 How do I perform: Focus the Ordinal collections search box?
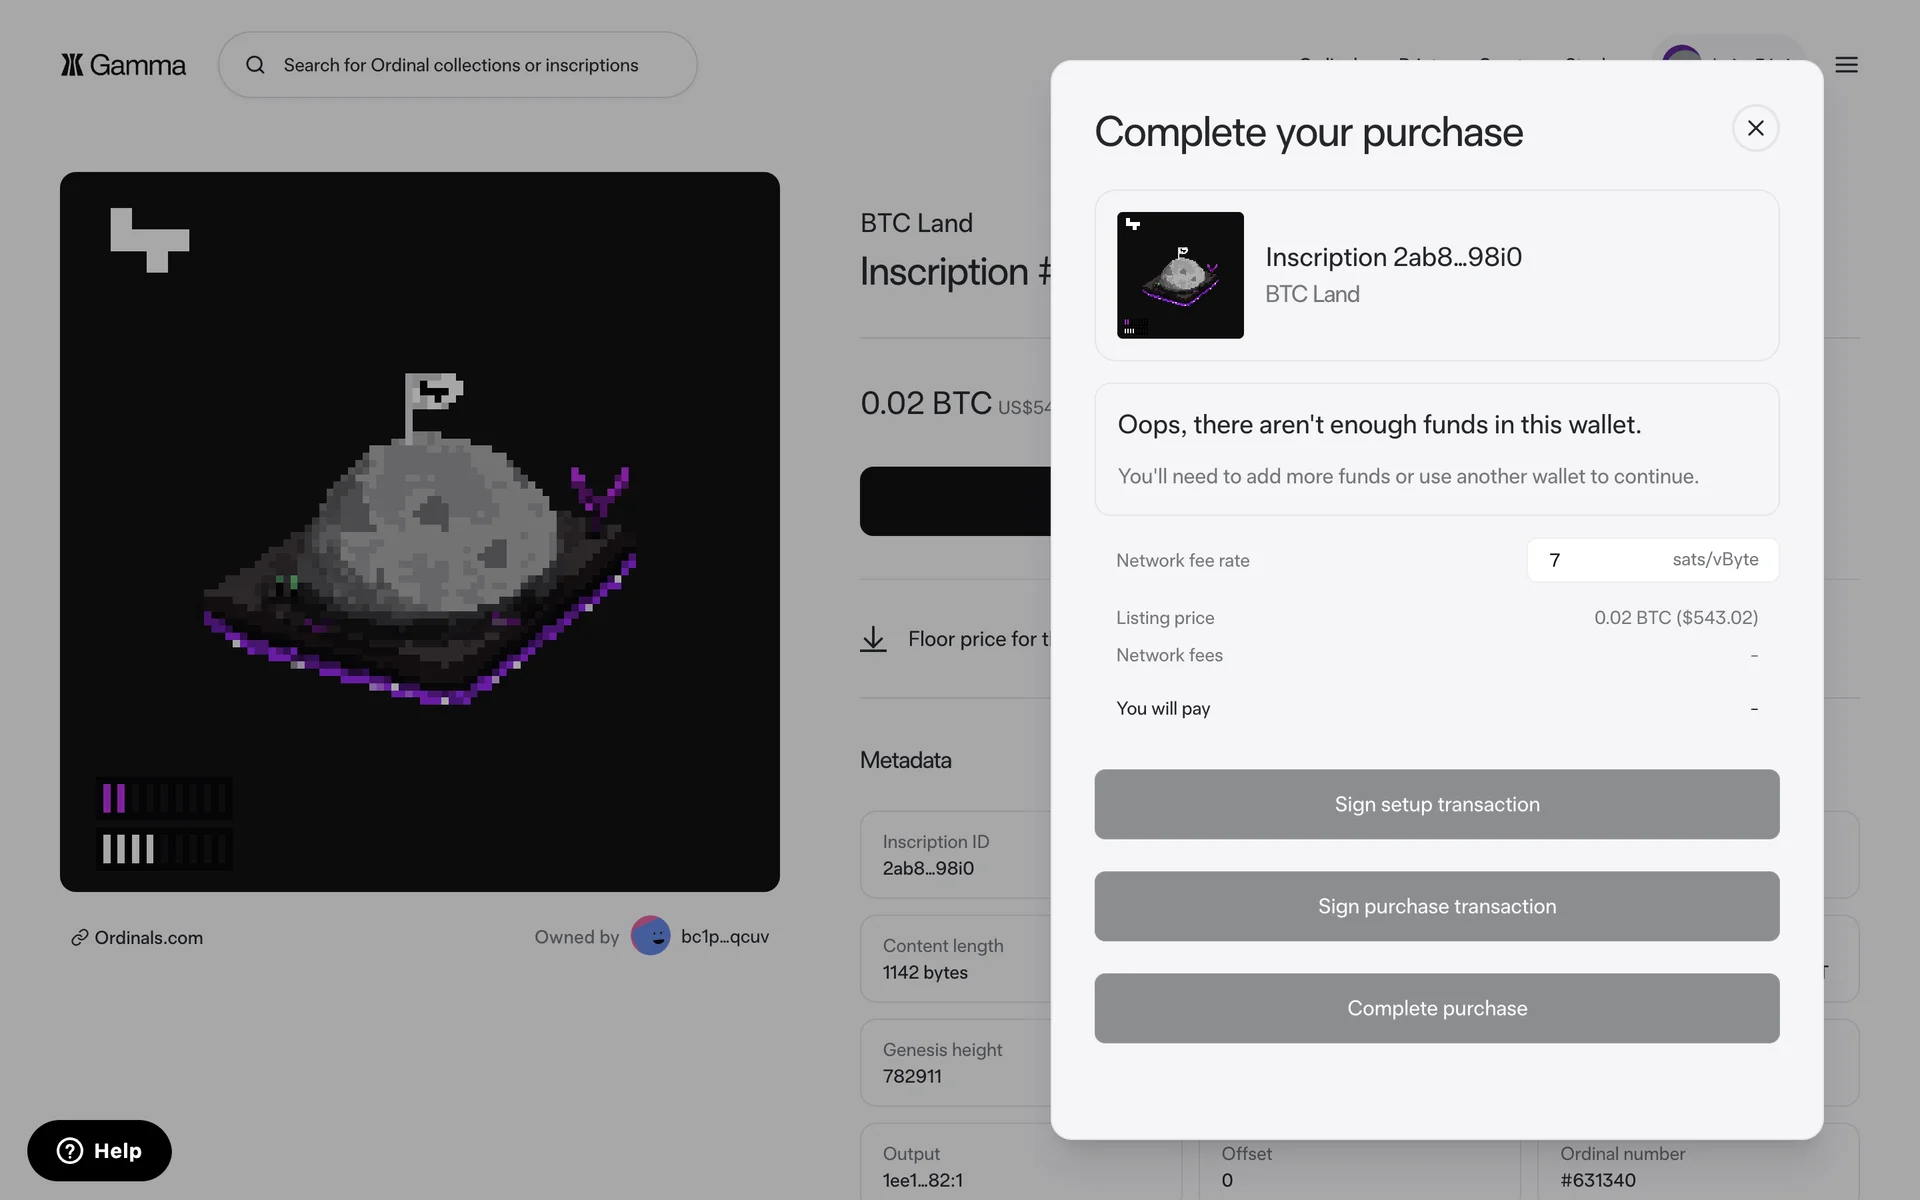point(461,65)
